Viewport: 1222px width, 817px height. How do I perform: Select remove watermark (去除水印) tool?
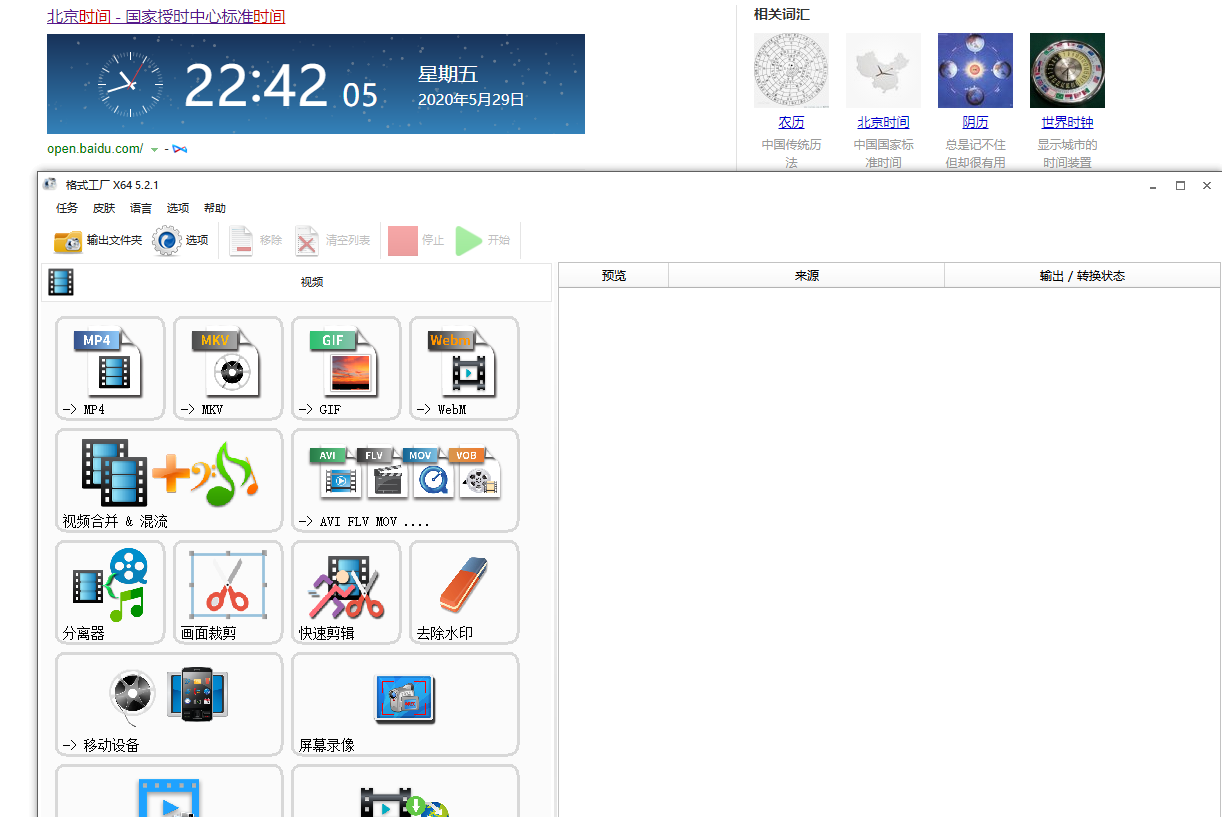[x=464, y=592]
